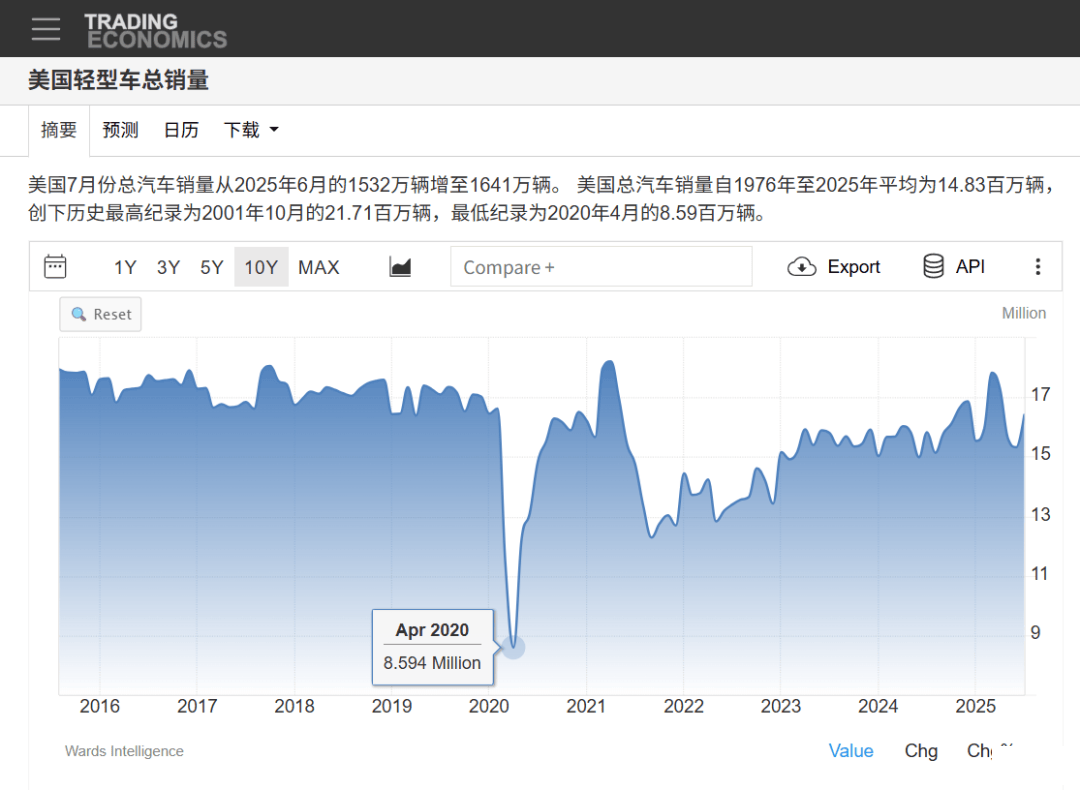Viewport: 1080px width, 790px height.
Task: Switch to the 摘要 tab
Action: [59, 129]
